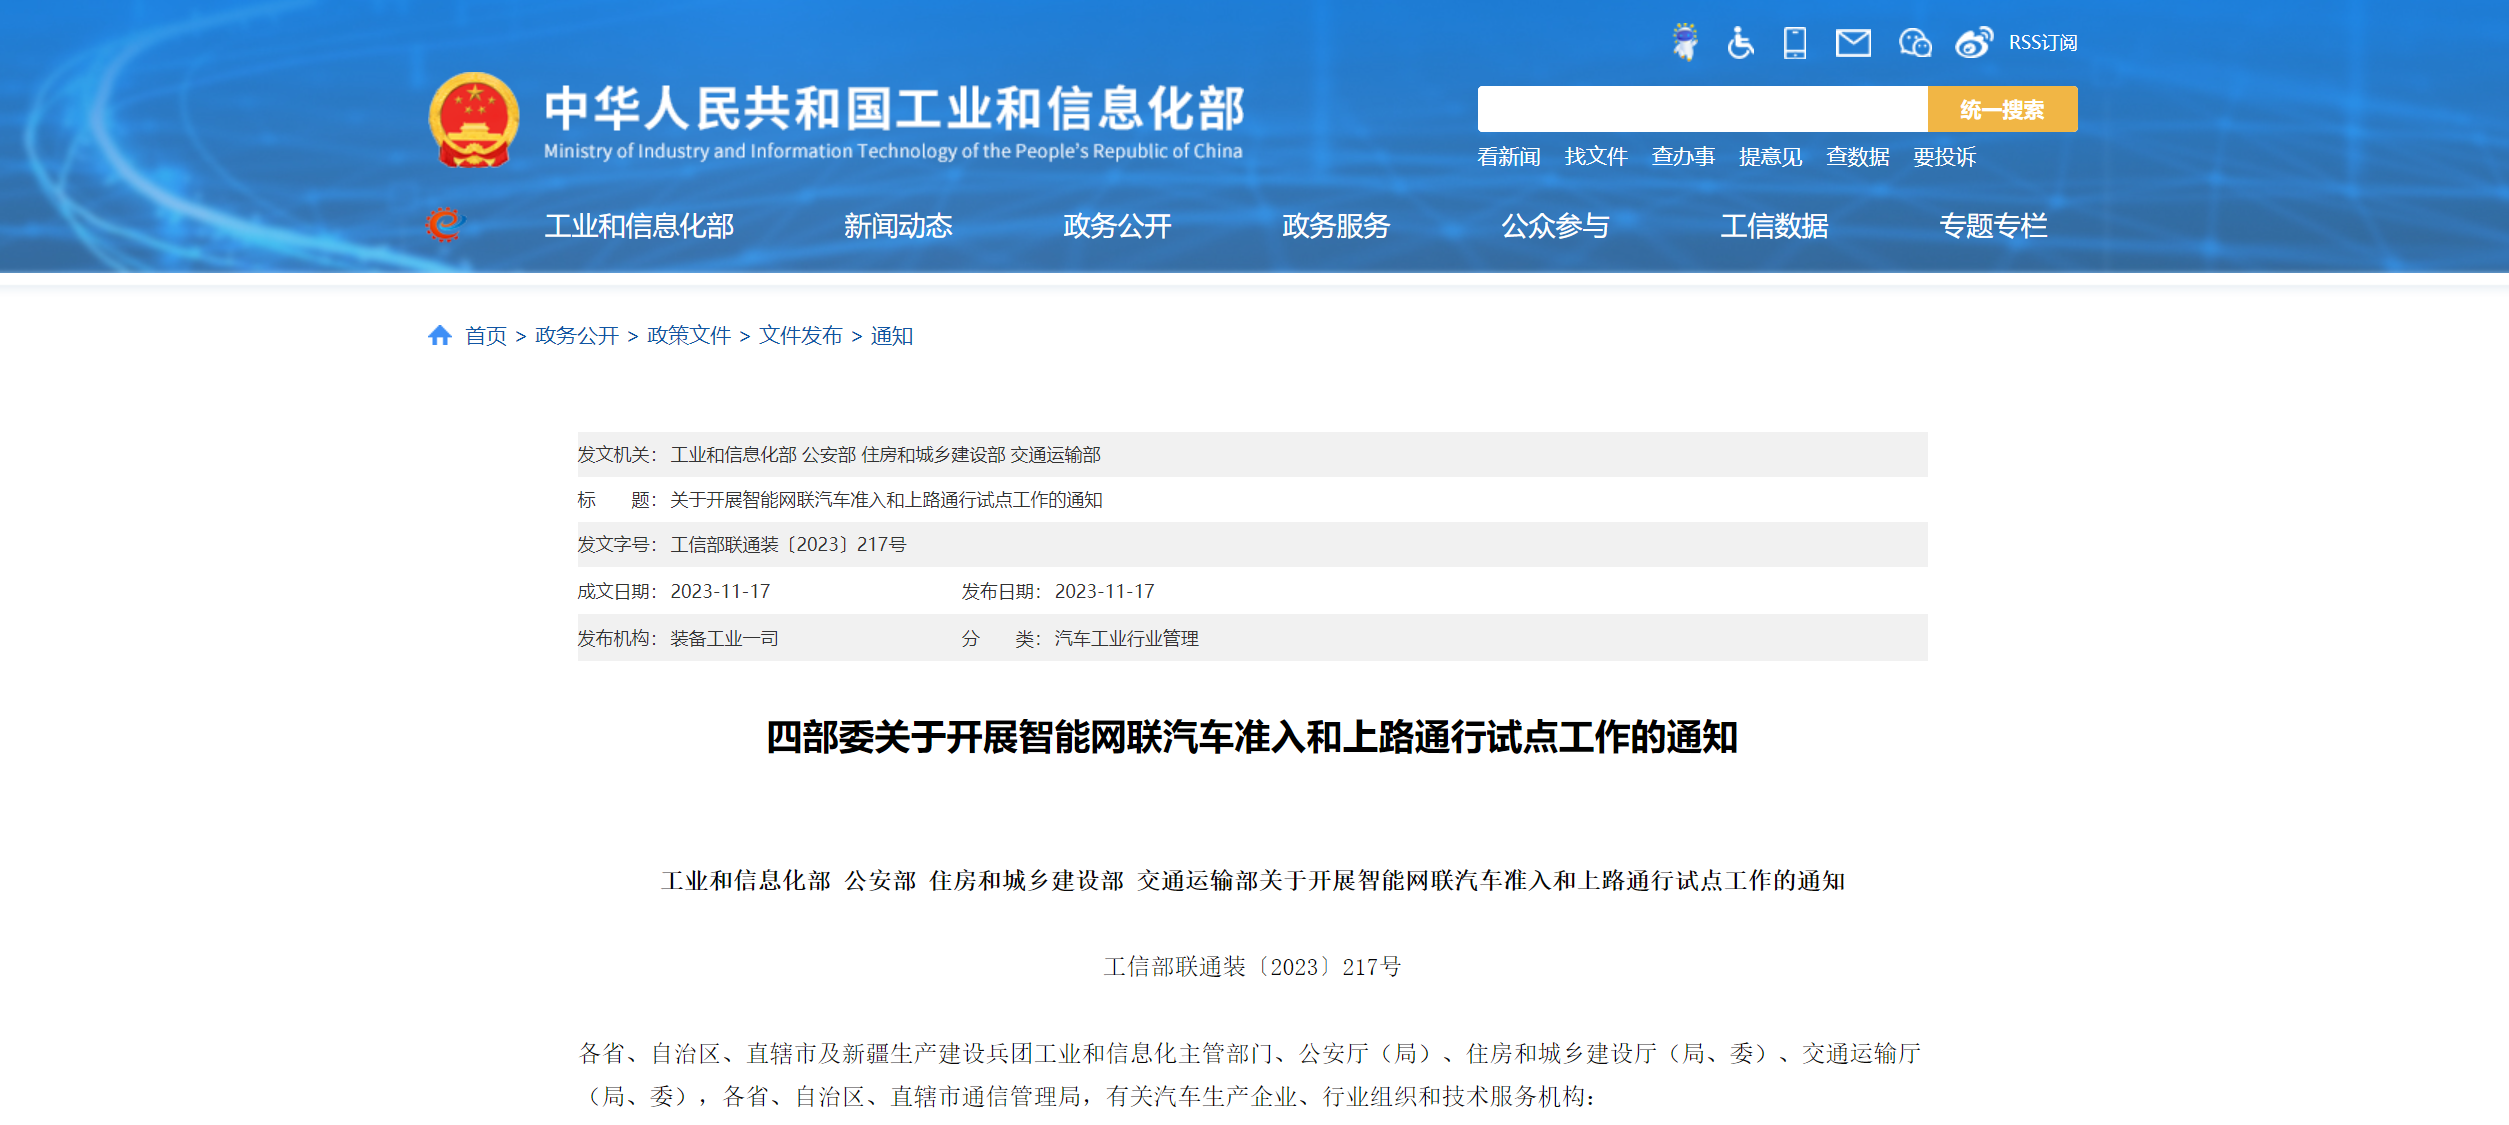The height and width of the screenshot is (1125, 2509).
Task: Click the blue home icon in breadcrumb
Action: point(440,335)
